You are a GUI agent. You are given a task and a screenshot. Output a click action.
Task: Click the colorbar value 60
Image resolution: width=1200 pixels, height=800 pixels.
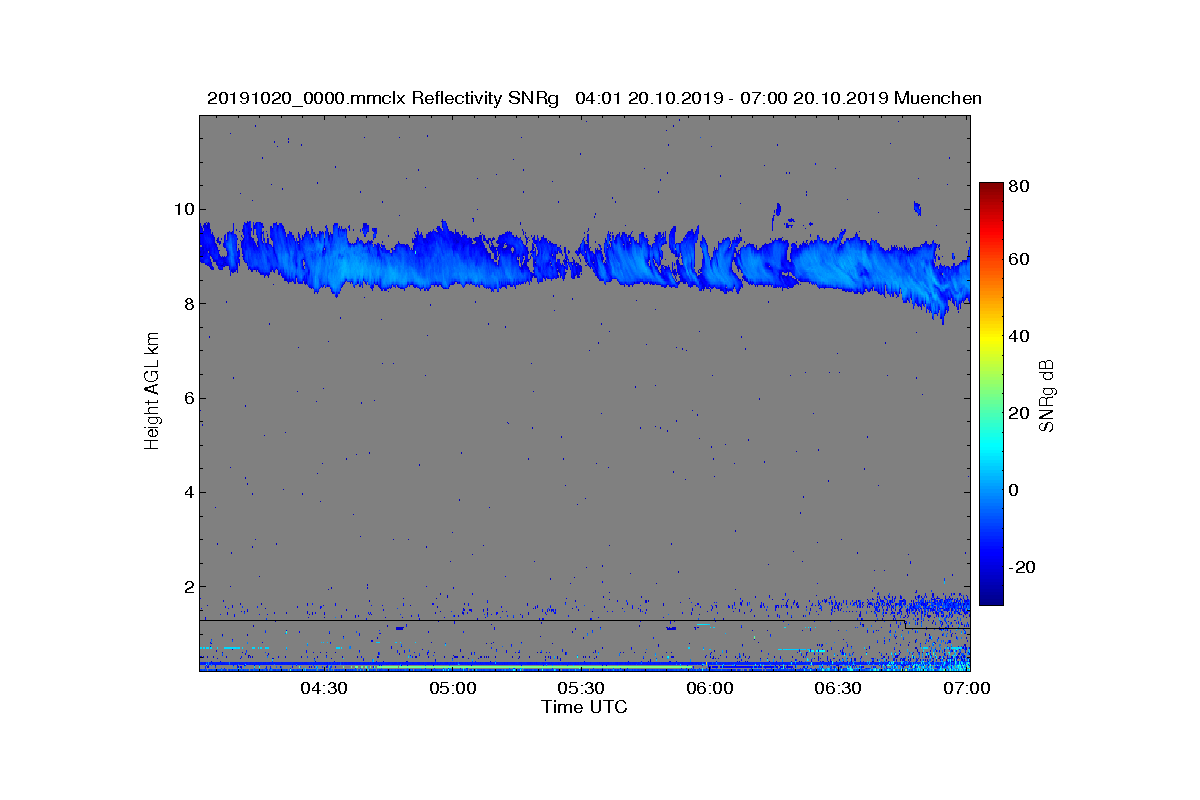[x=1020, y=260]
